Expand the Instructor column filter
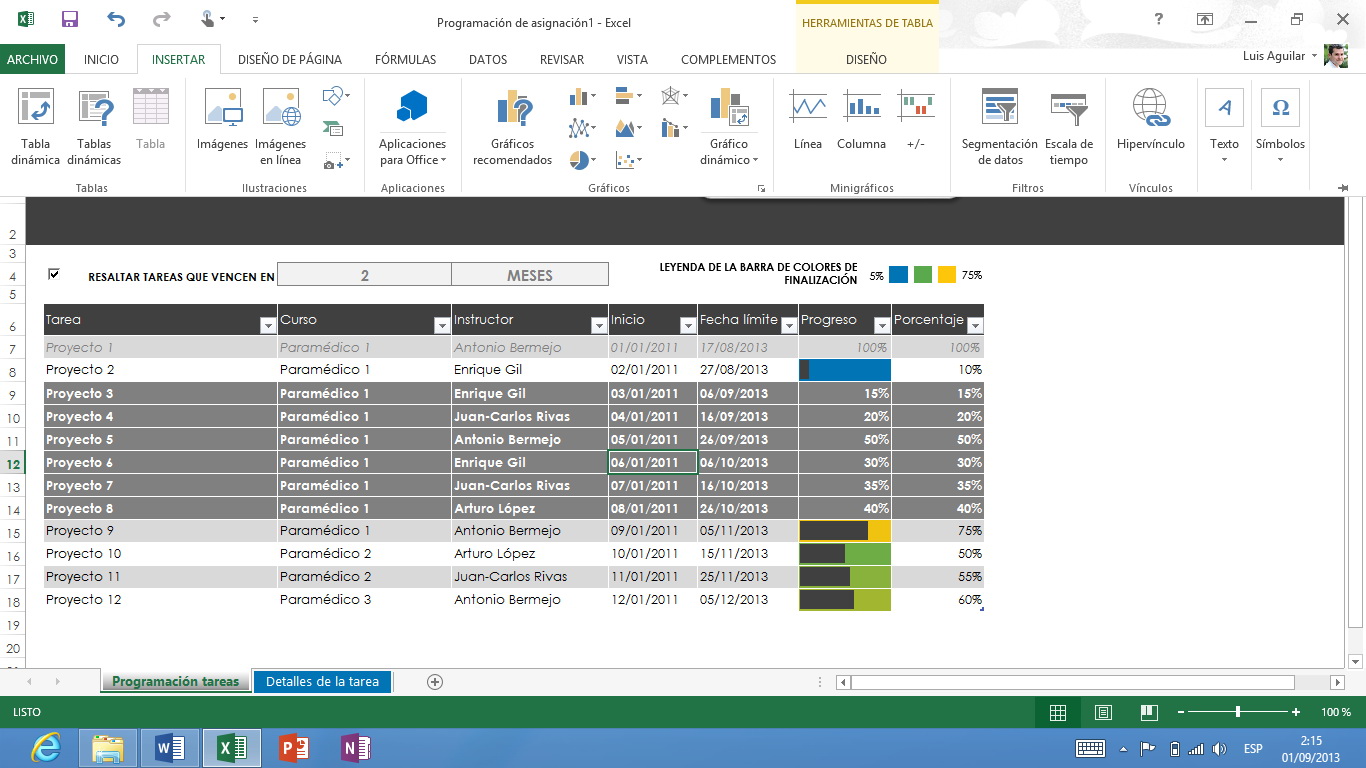 coord(597,325)
